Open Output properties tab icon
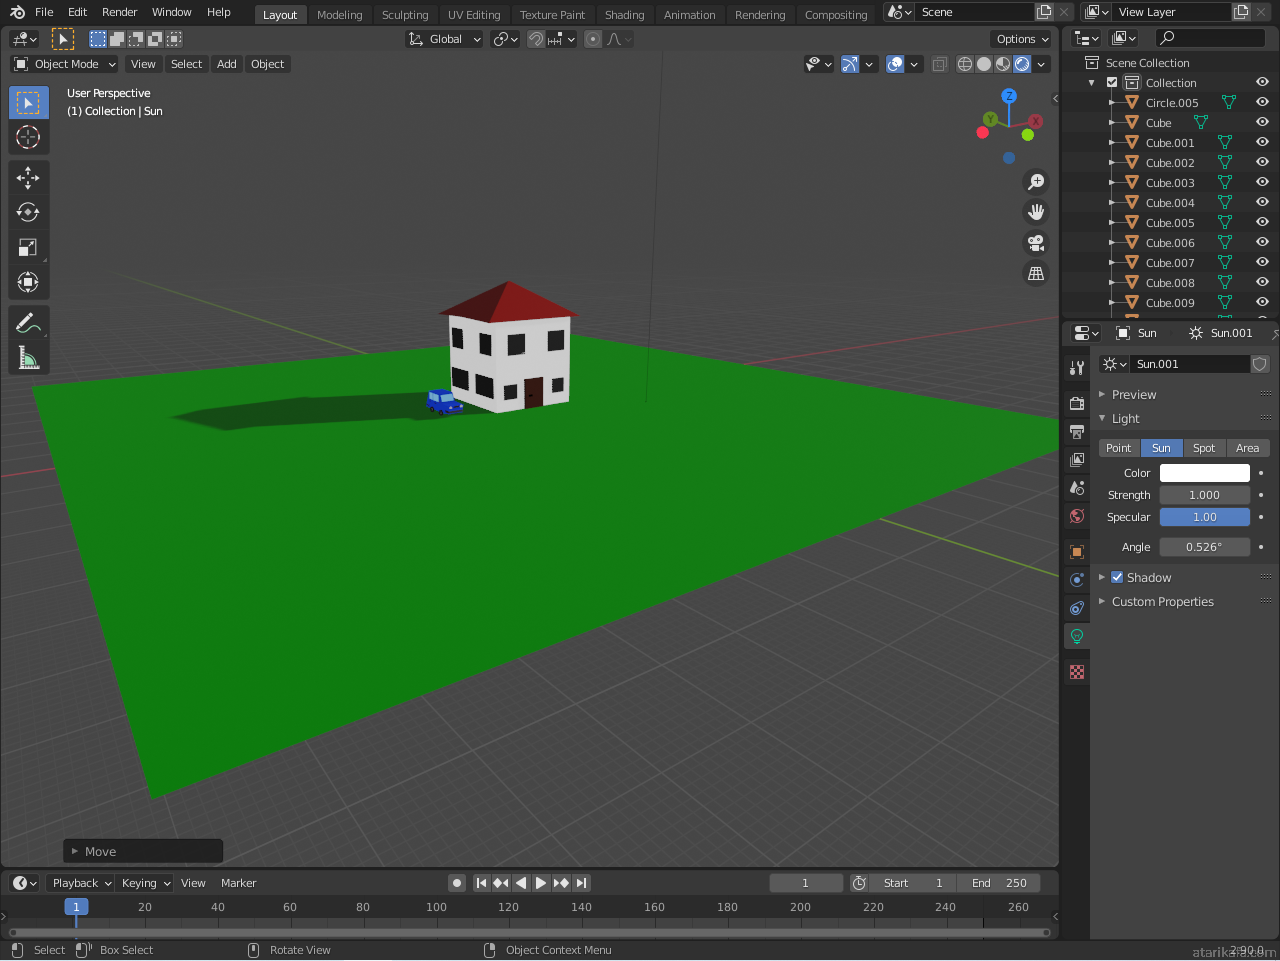This screenshot has width=1280, height=961. coord(1077,432)
